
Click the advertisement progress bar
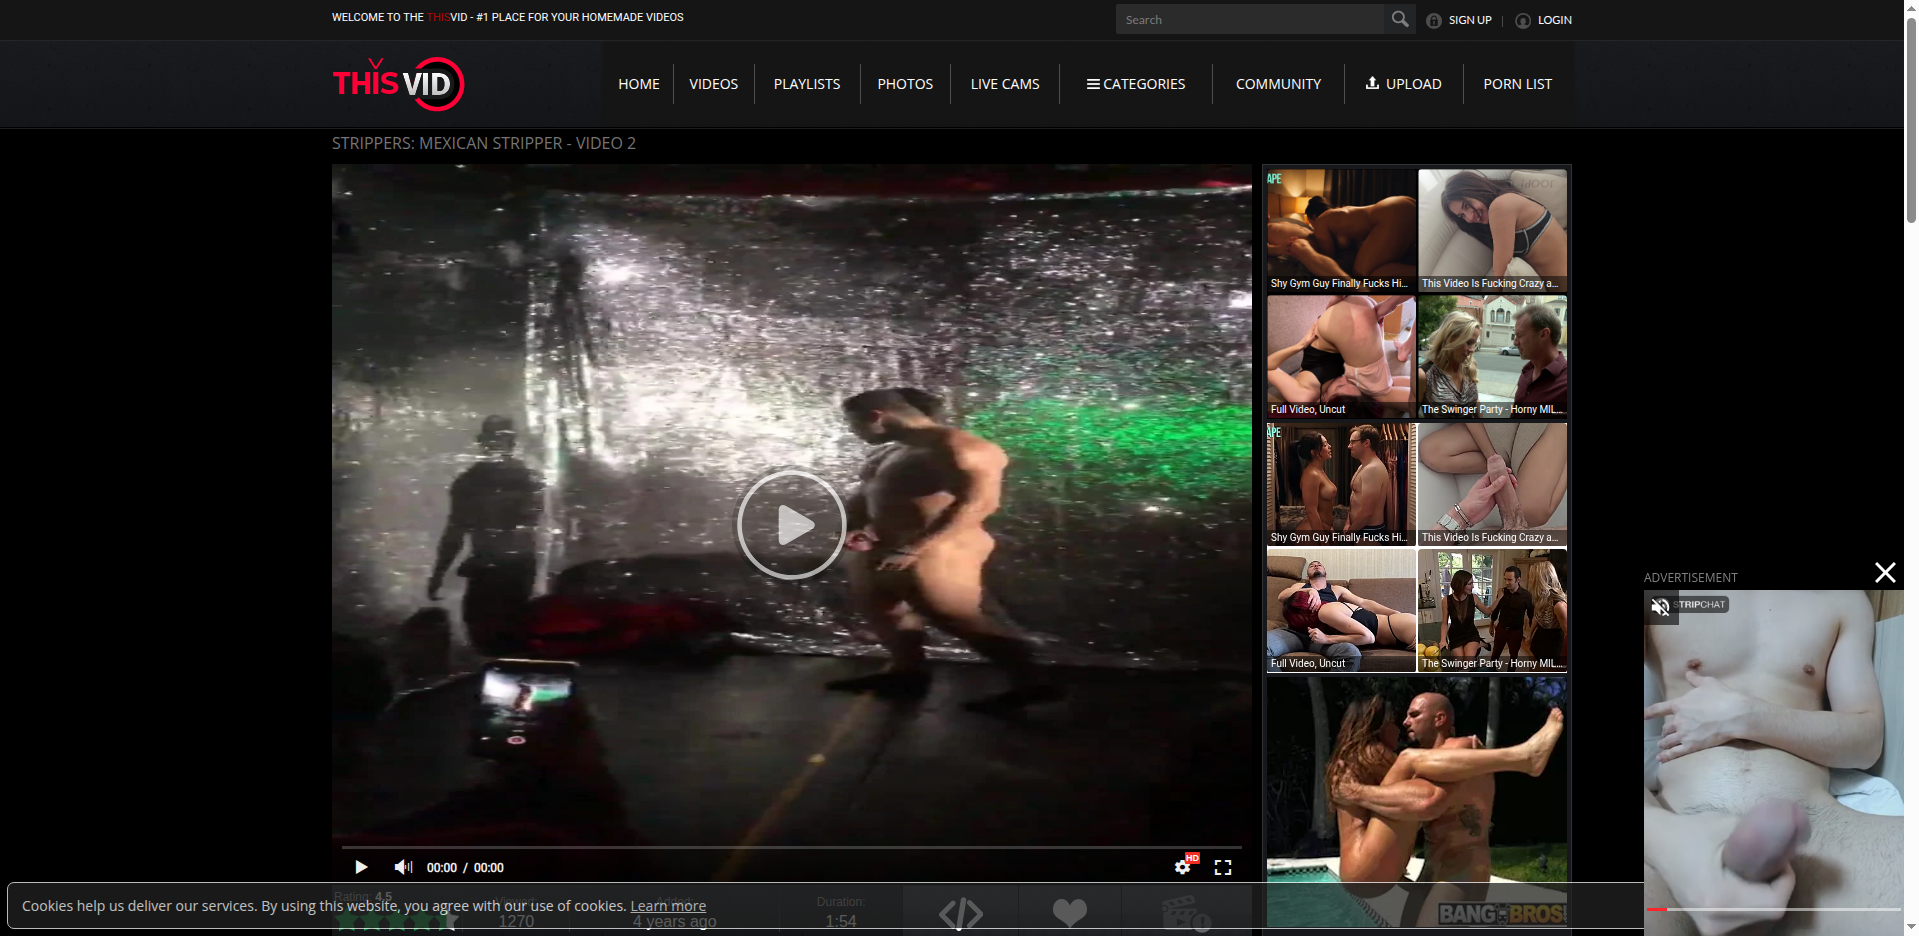coord(1774,909)
